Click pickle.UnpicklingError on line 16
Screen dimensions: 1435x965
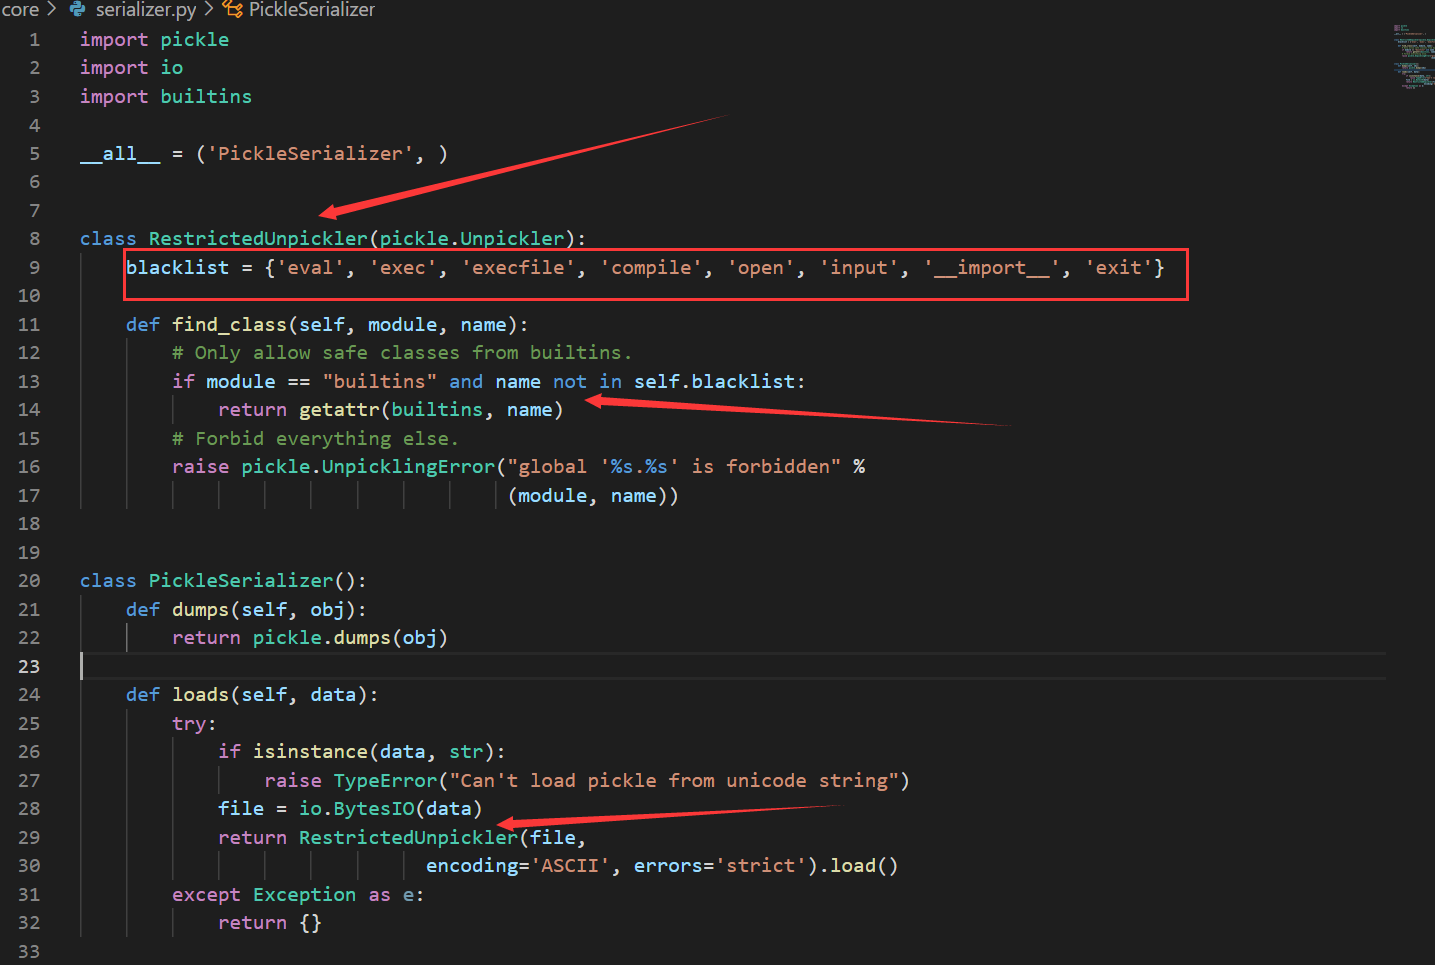(x=368, y=467)
